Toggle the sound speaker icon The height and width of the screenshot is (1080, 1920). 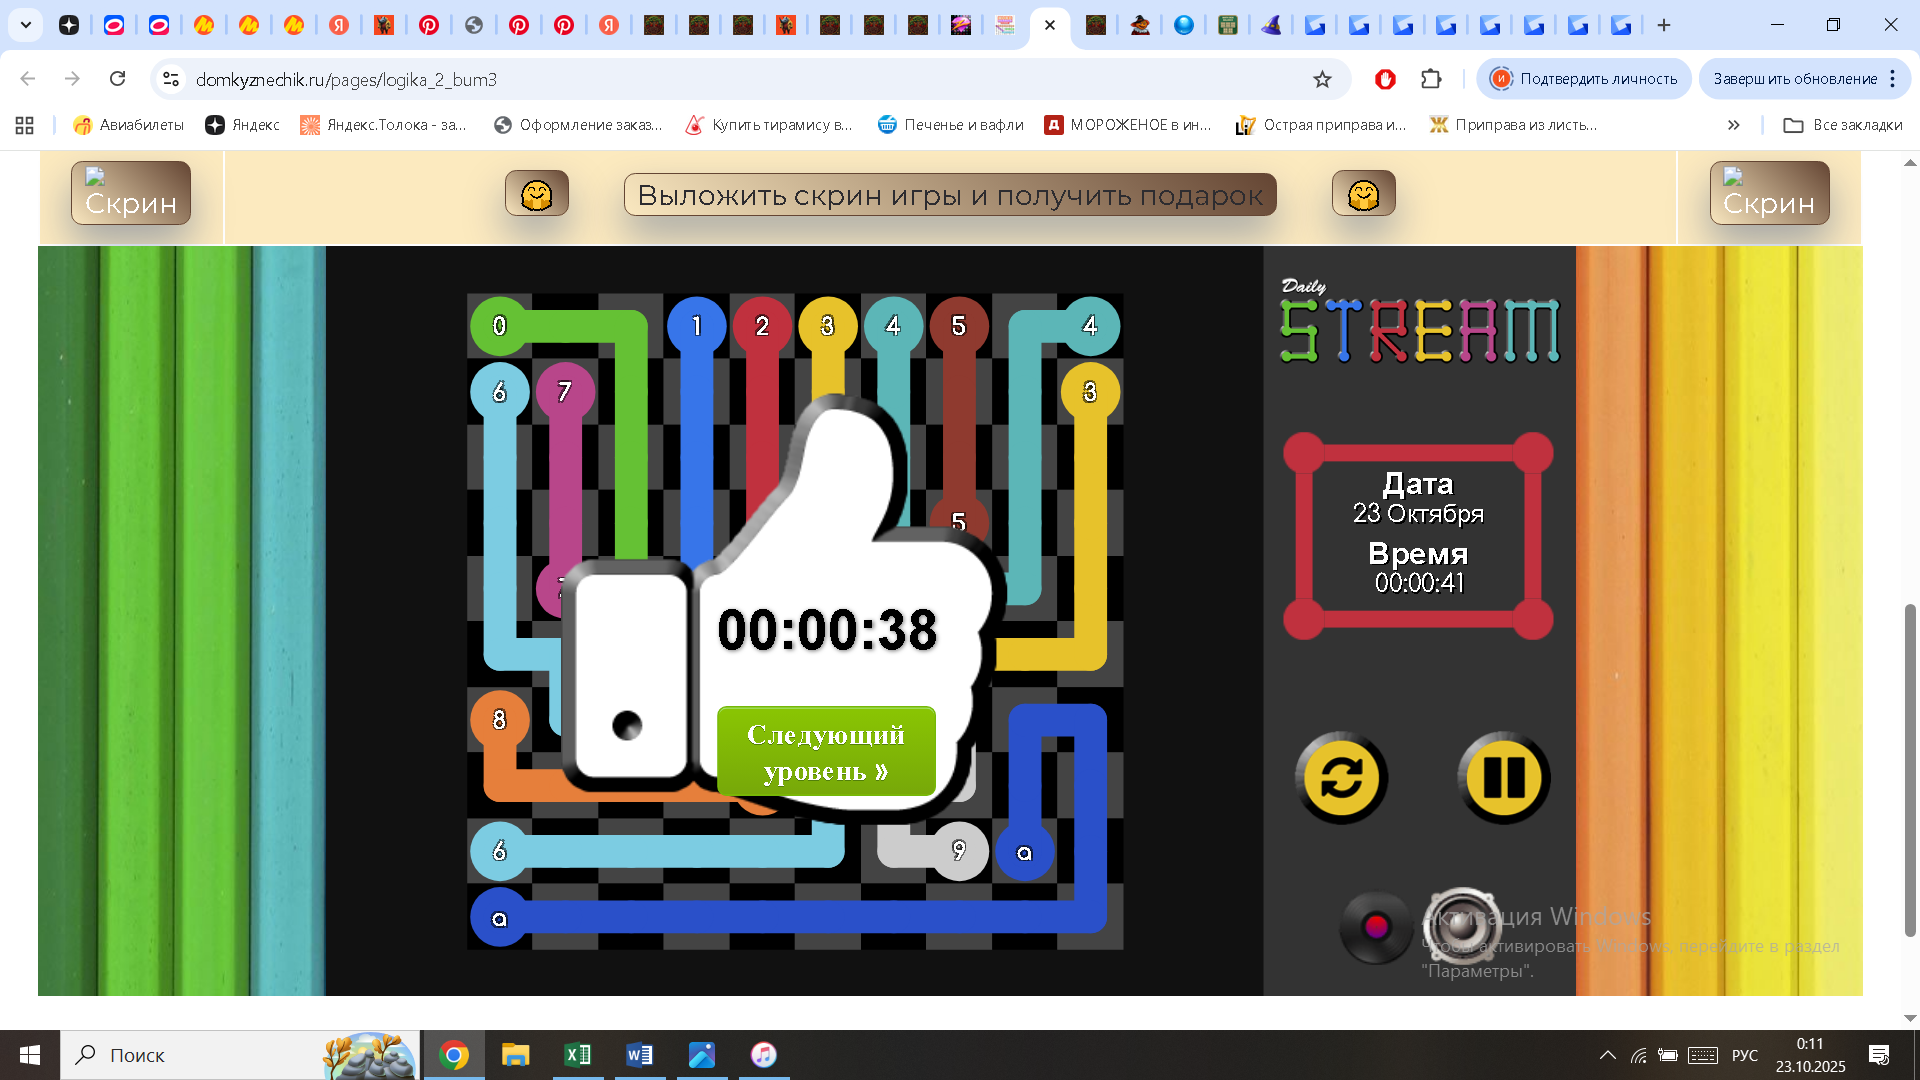(1461, 926)
